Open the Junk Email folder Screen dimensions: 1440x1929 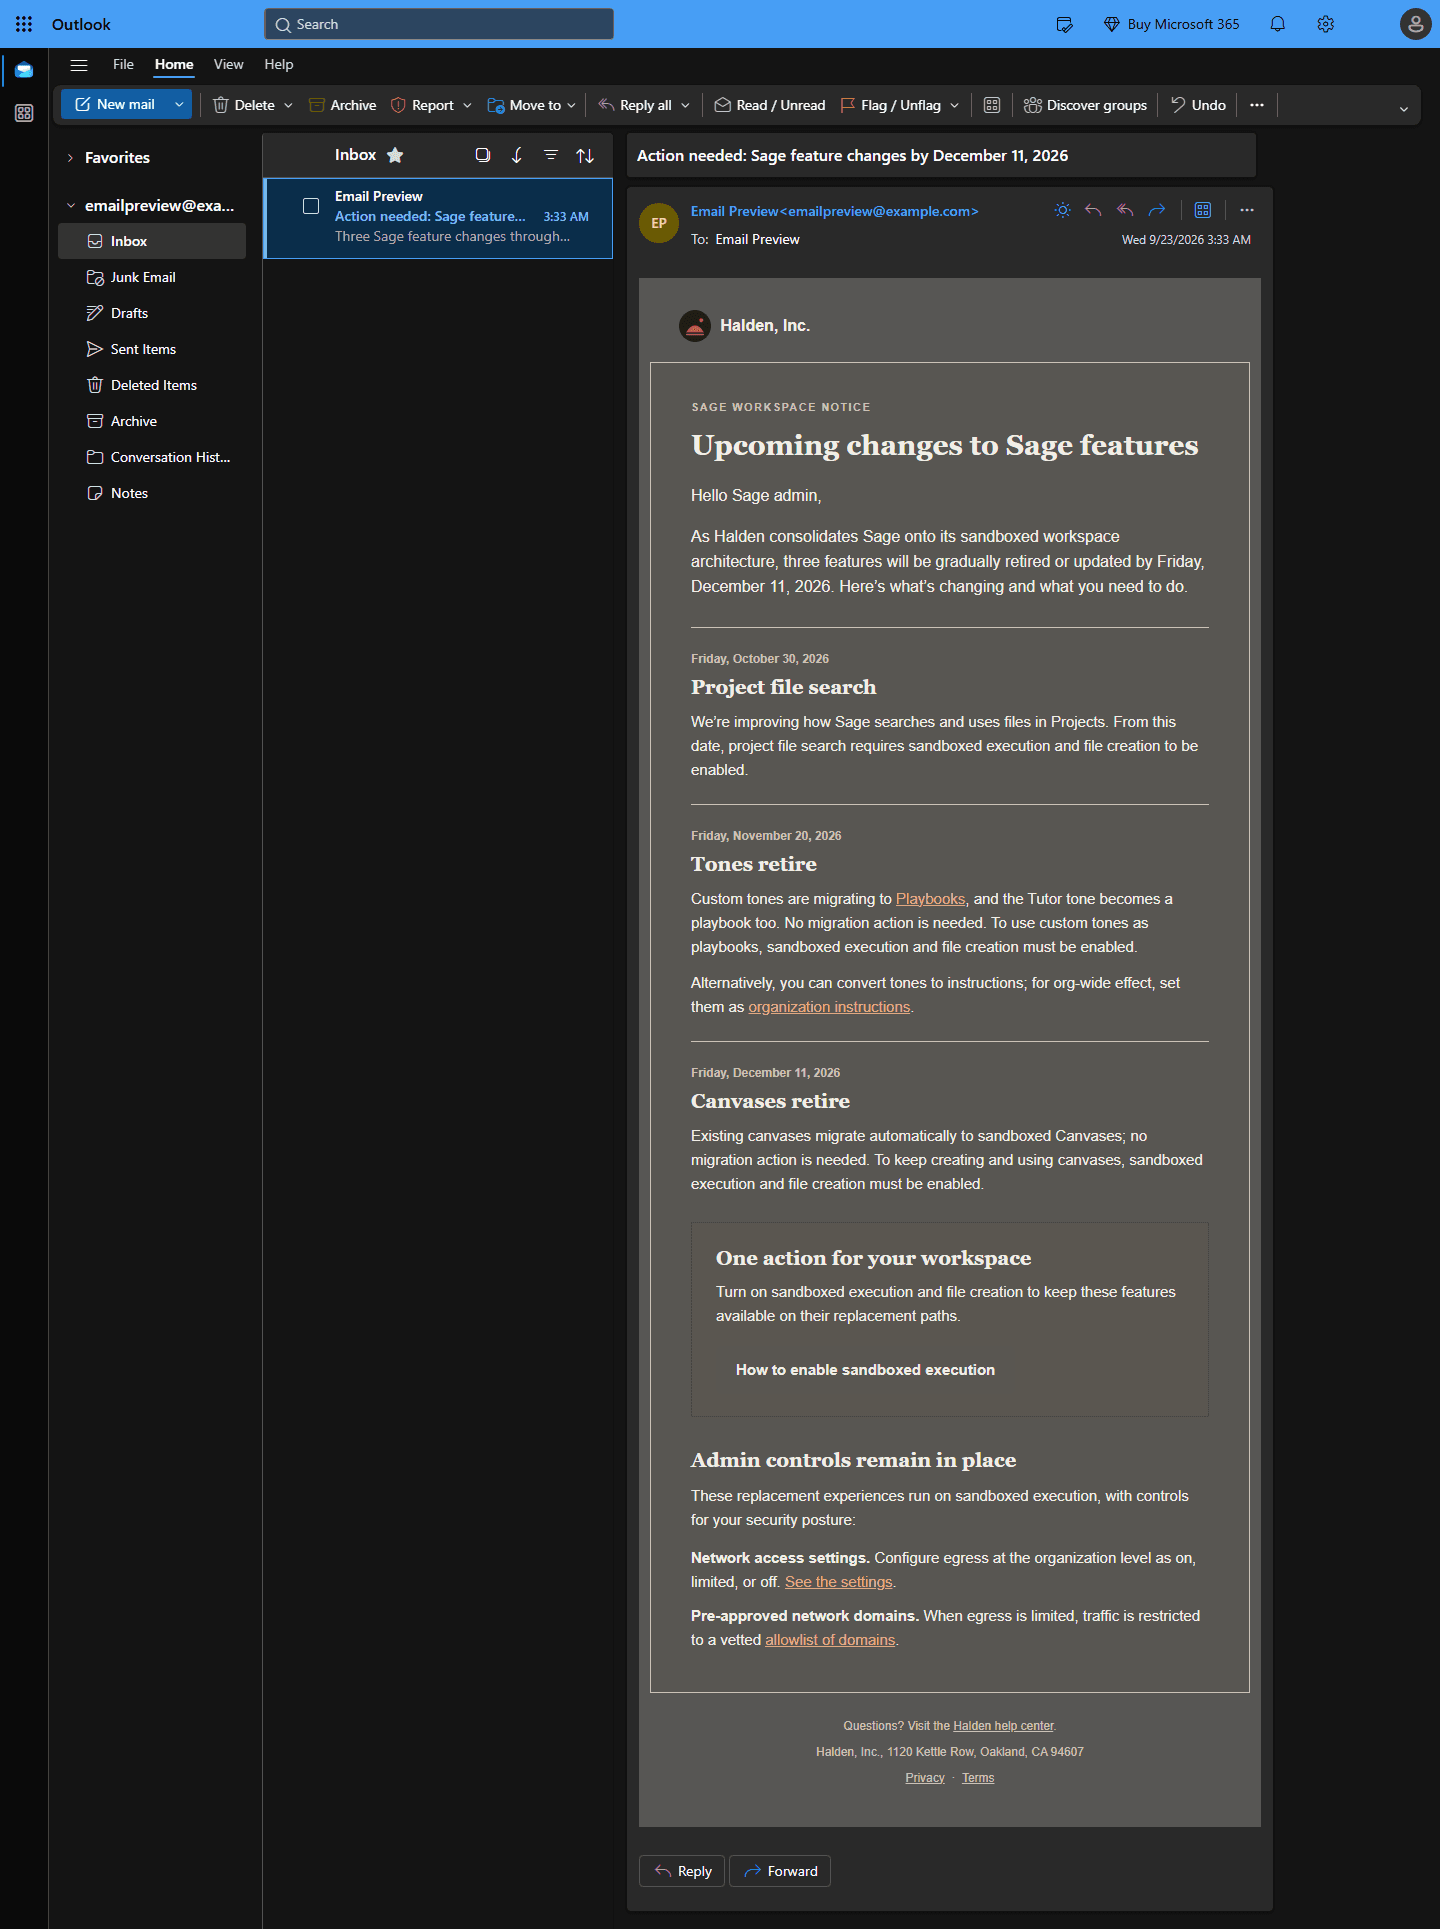click(x=152, y=277)
